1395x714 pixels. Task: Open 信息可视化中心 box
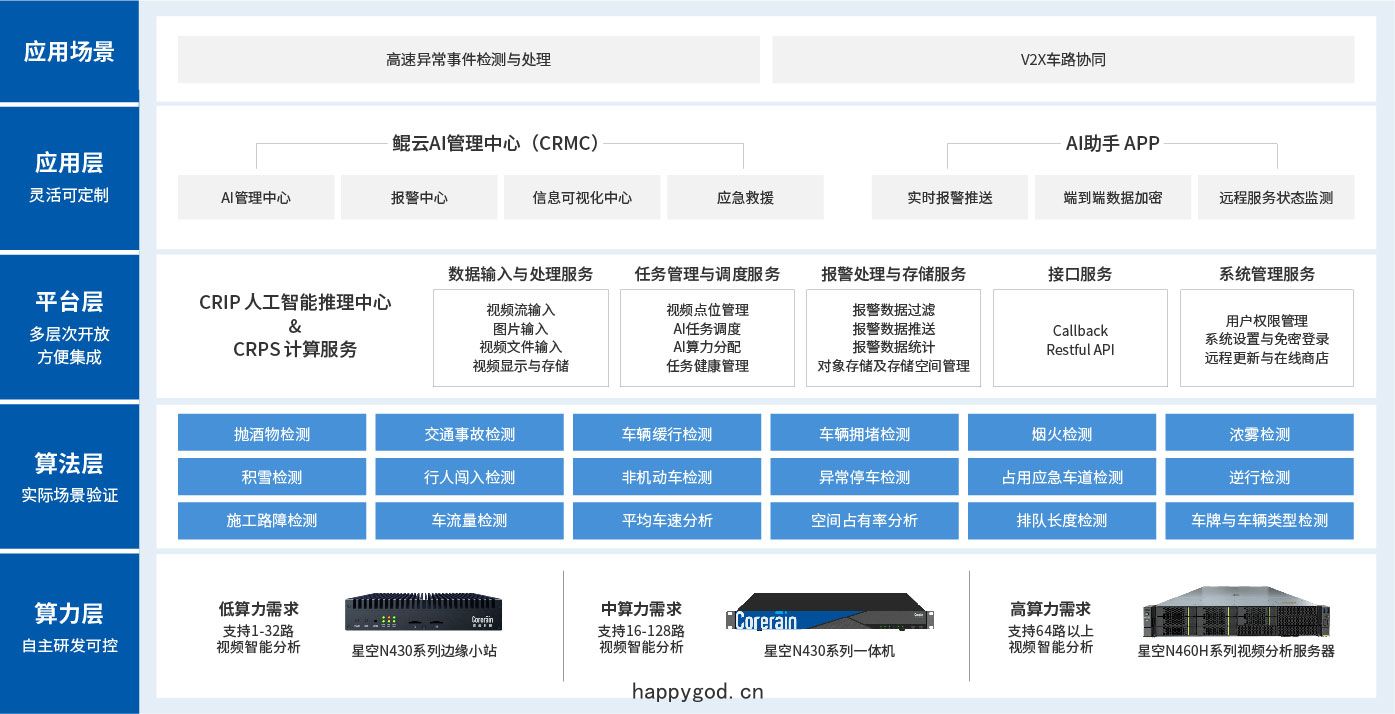(x=582, y=197)
